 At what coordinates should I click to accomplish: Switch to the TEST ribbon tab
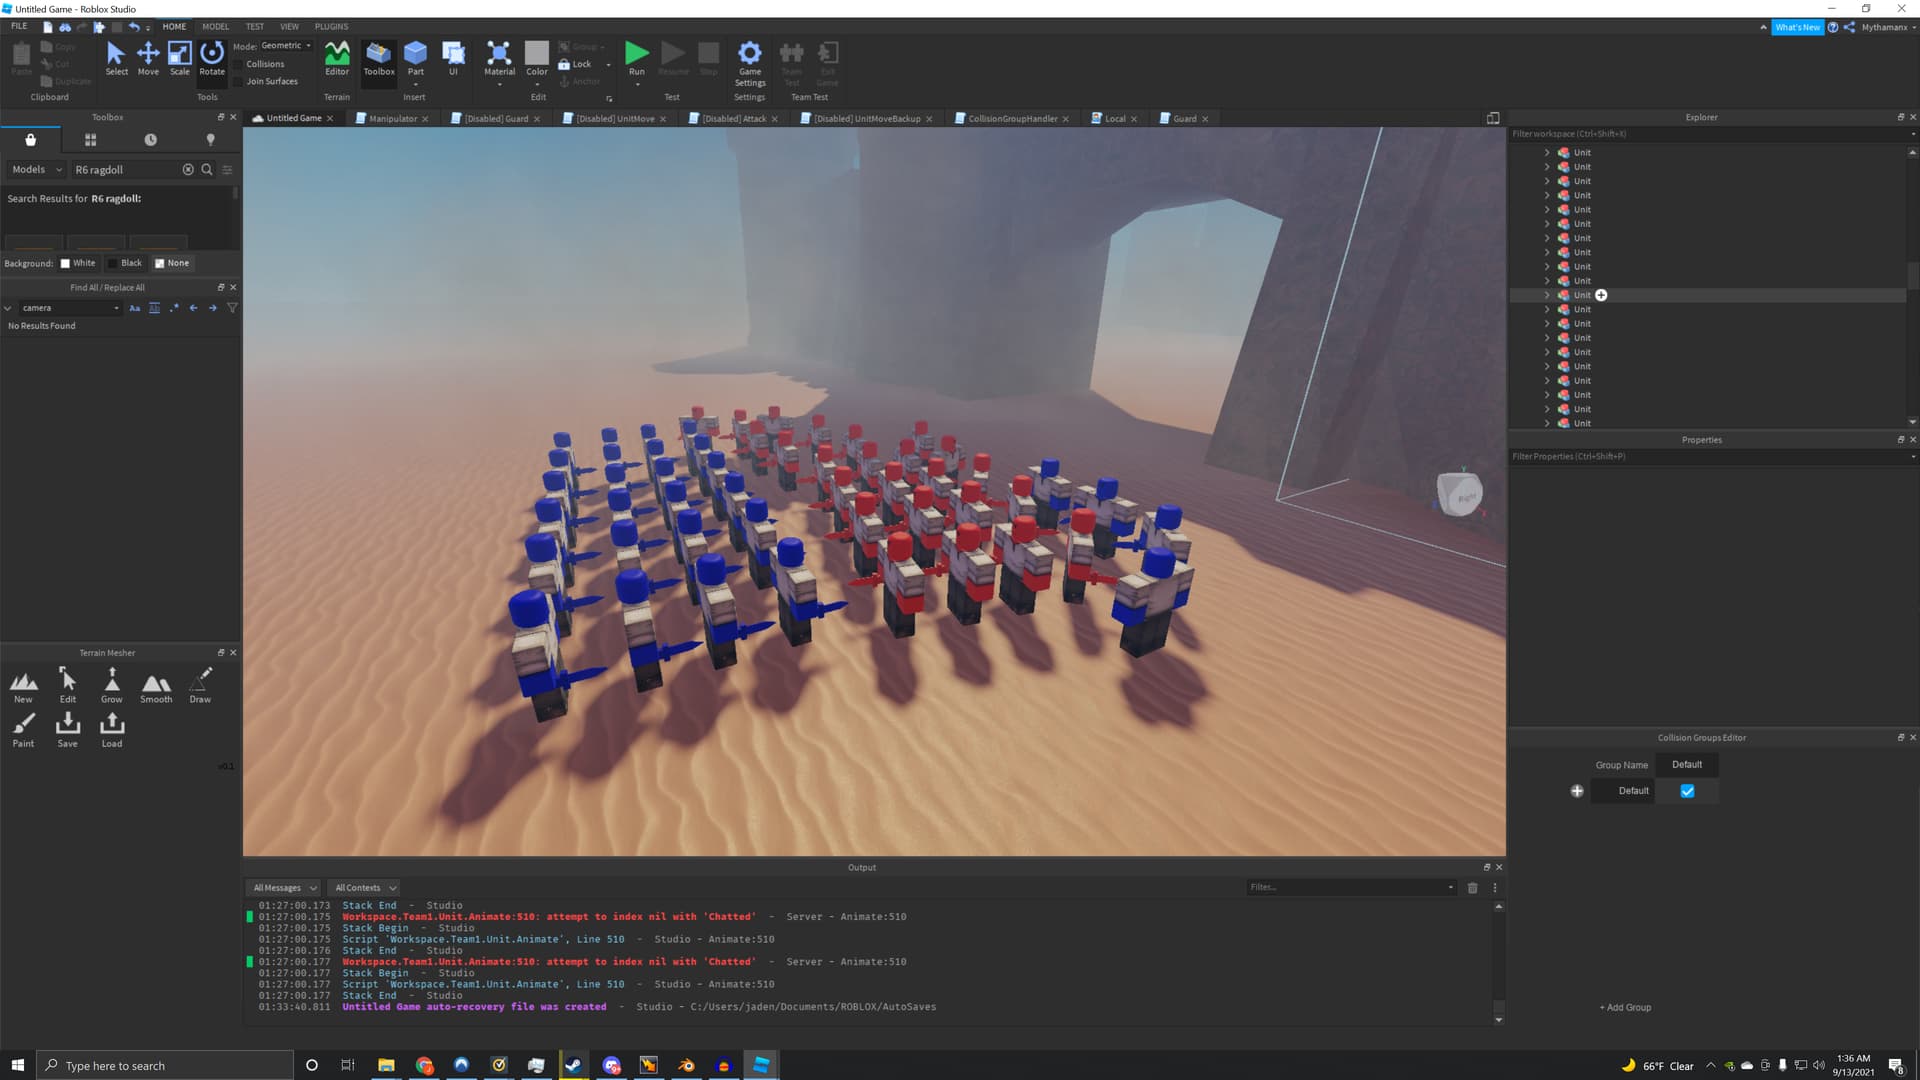(255, 27)
